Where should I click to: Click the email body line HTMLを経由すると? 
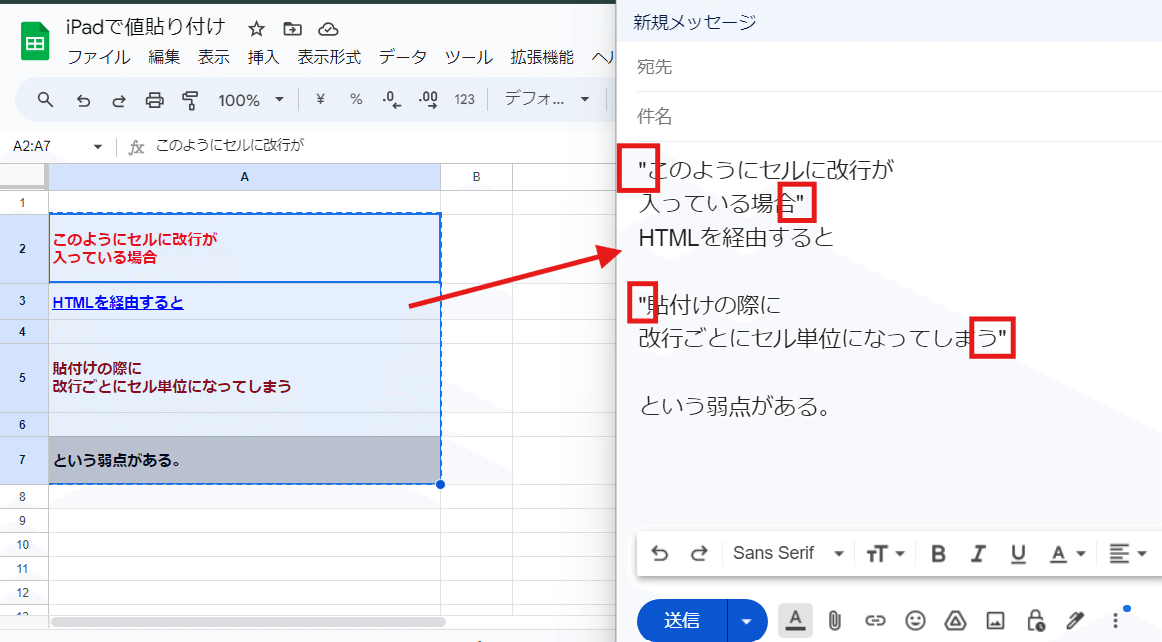736,238
